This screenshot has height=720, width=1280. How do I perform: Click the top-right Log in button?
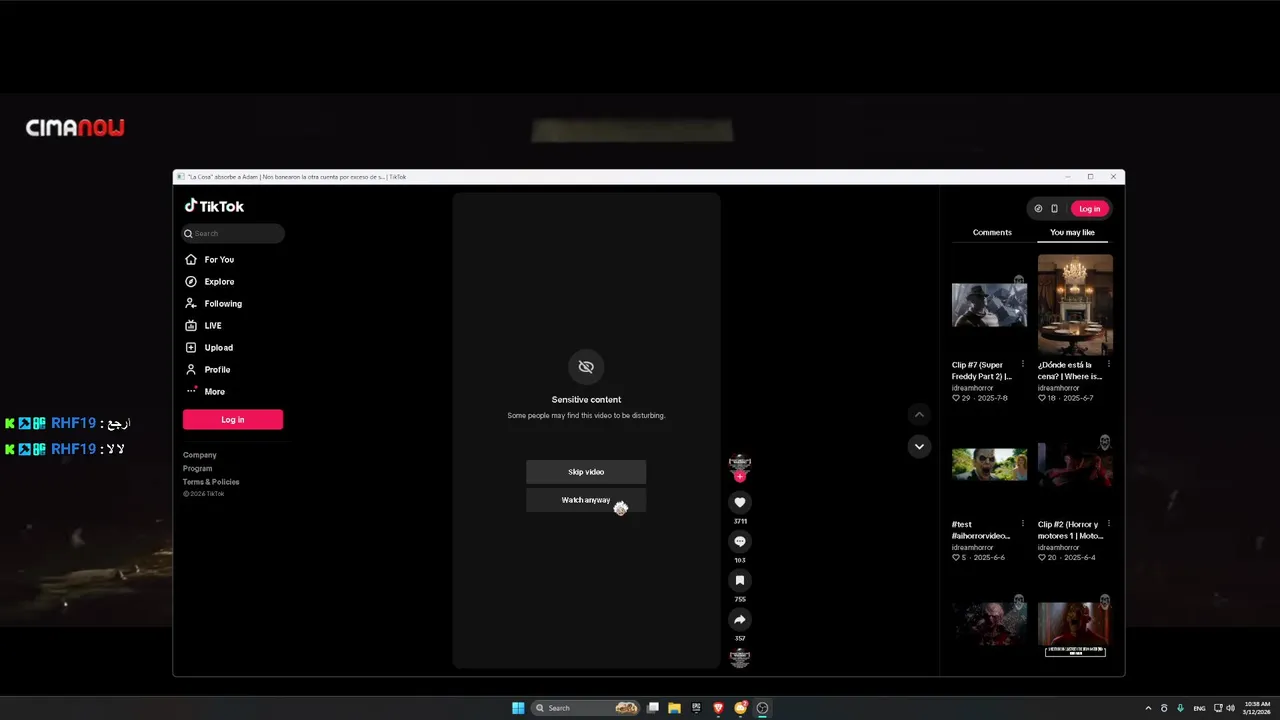click(1090, 209)
